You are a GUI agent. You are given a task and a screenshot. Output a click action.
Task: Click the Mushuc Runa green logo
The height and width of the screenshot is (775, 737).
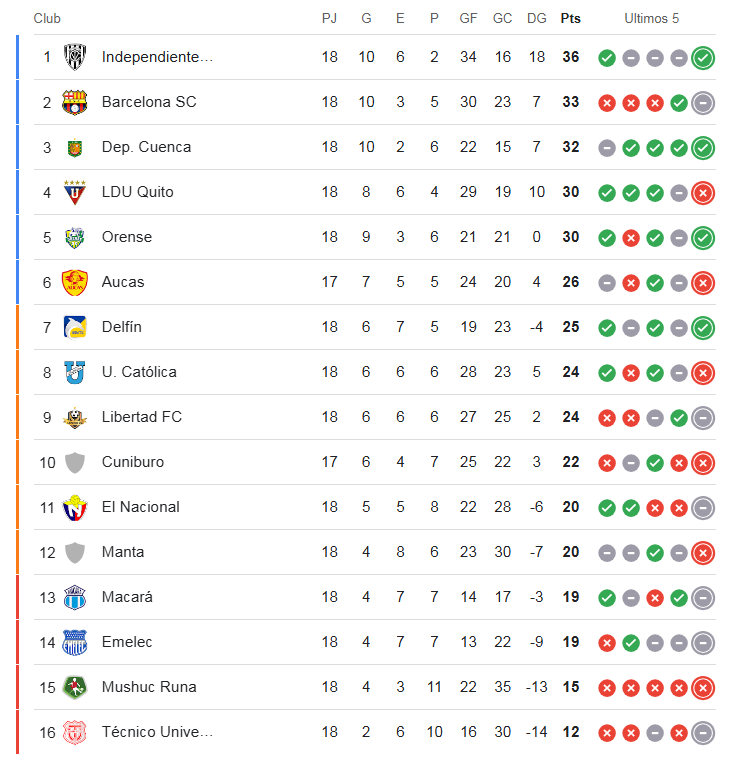[x=75, y=687]
